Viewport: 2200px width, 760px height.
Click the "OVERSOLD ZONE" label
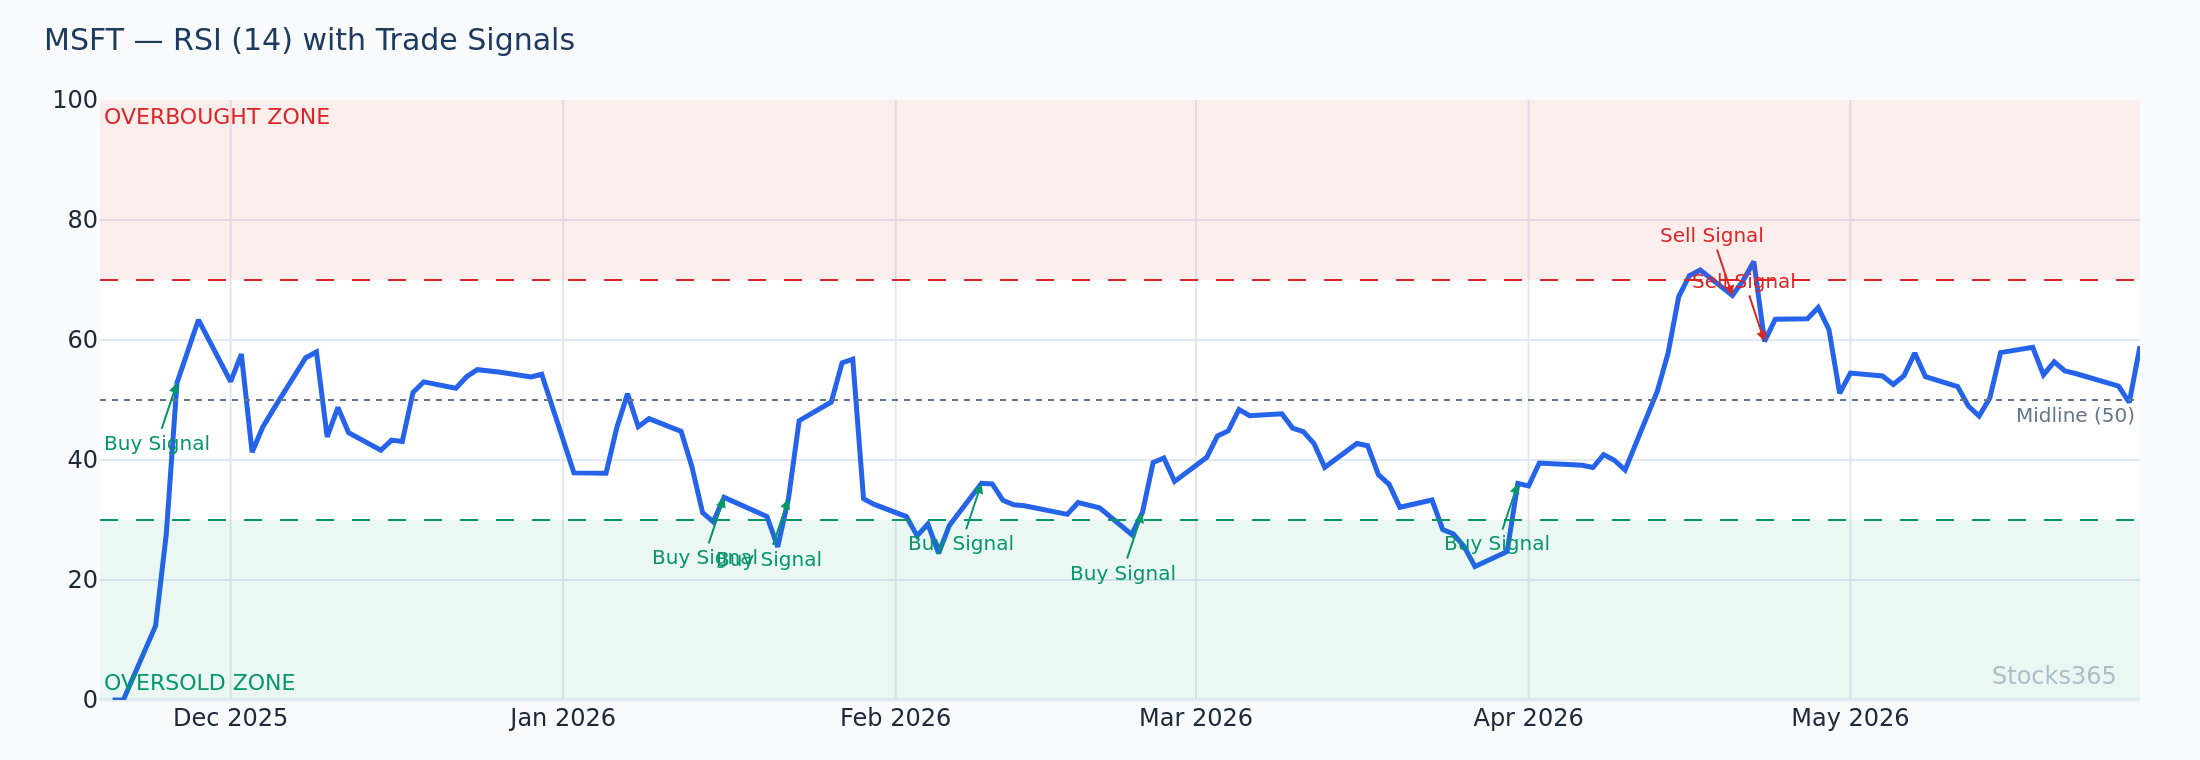(x=200, y=683)
